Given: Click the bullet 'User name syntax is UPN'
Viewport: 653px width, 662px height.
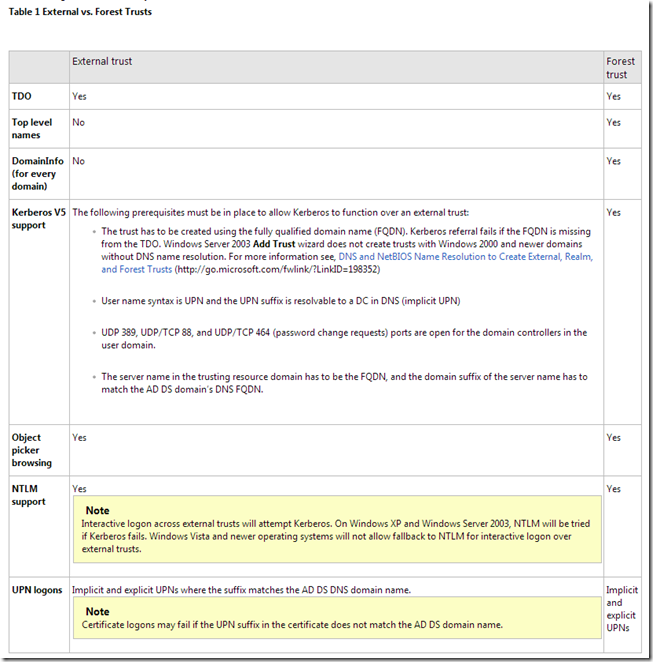Looking at the screenshot, I should (281, 301).
